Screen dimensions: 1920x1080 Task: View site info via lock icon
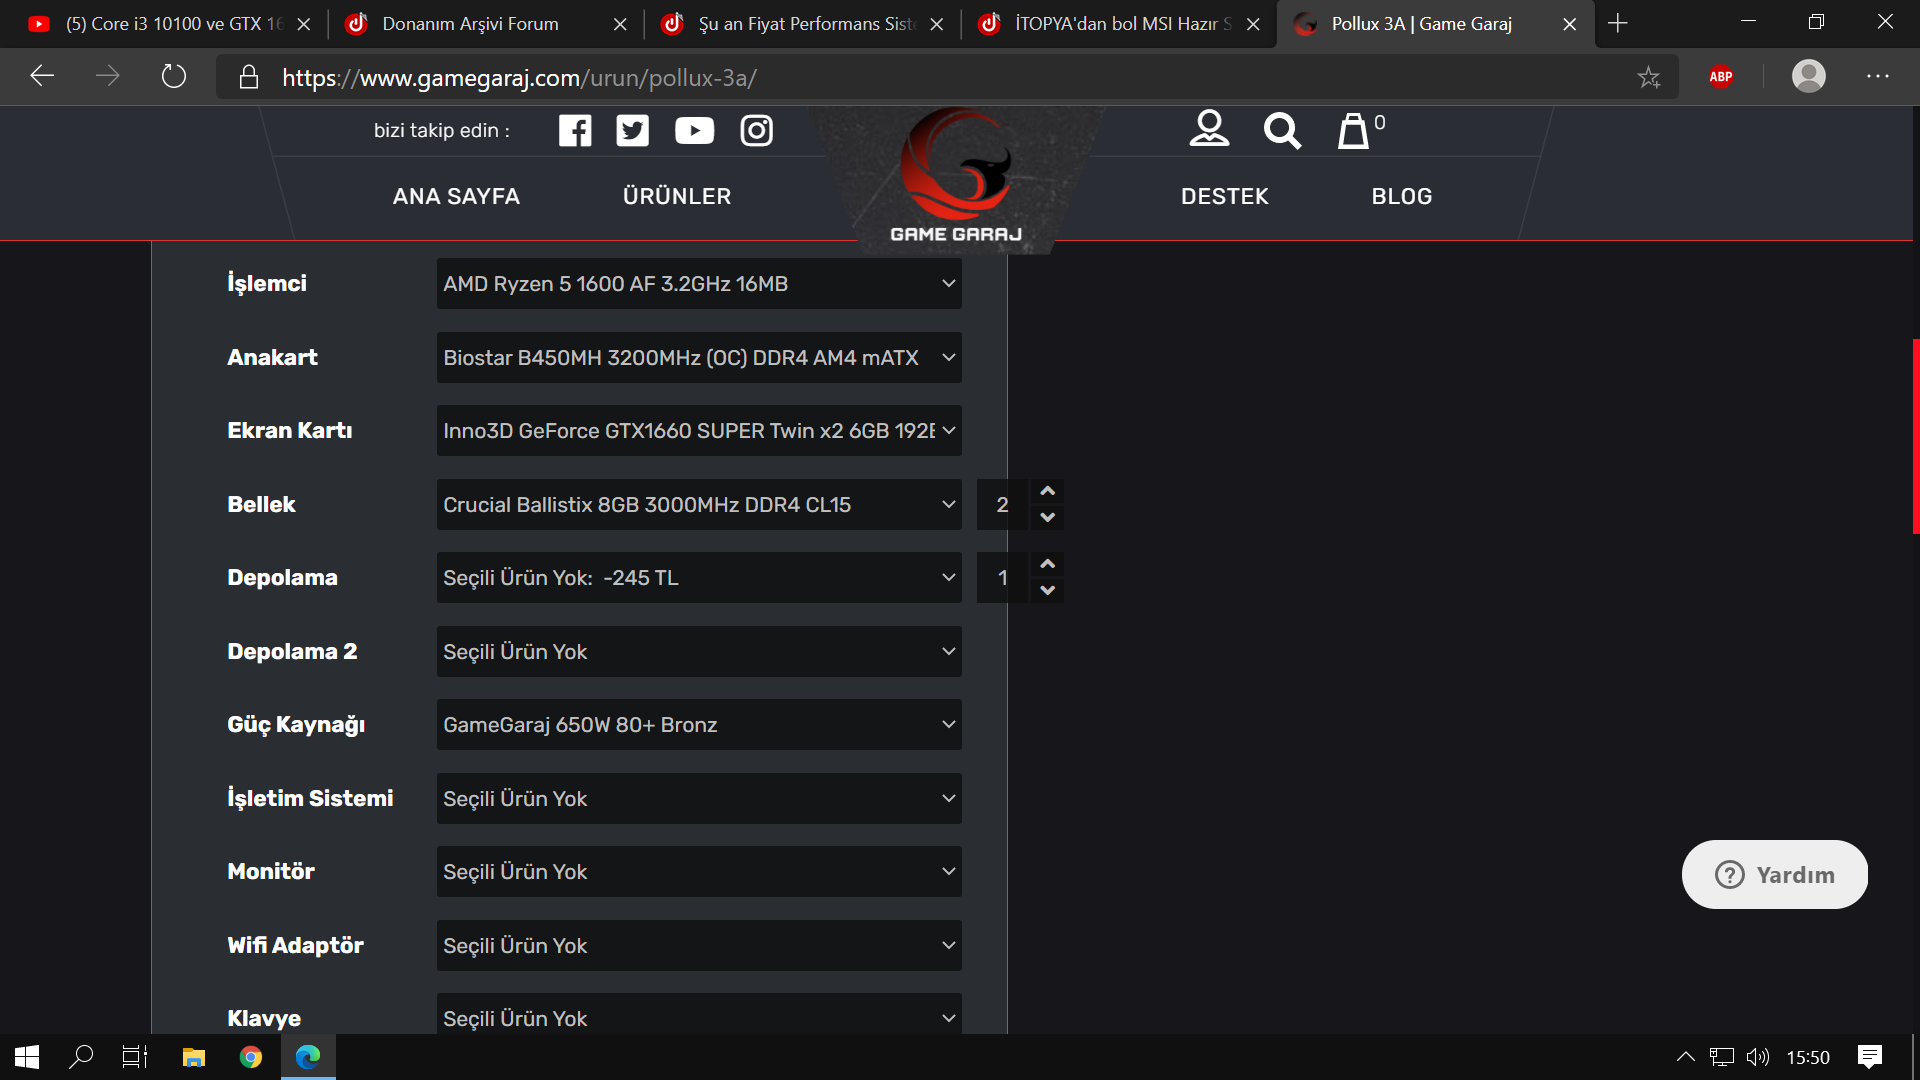click(249, 77)
